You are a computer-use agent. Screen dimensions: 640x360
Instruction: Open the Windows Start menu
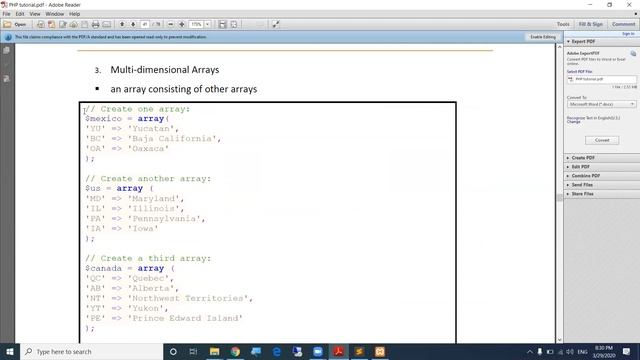pos(10,351)
